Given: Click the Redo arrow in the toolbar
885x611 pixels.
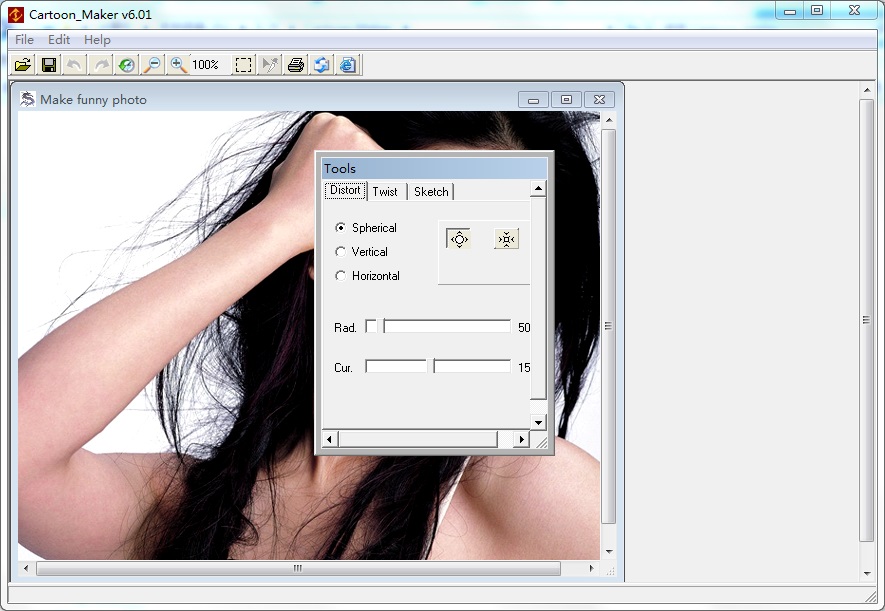Looking at the screenshot, I should 101,65.
